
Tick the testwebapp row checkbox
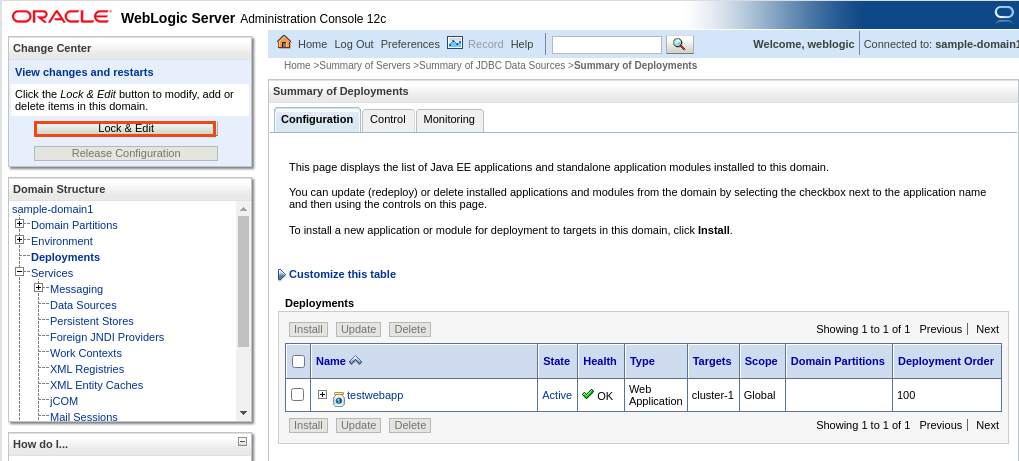[298, 395]
